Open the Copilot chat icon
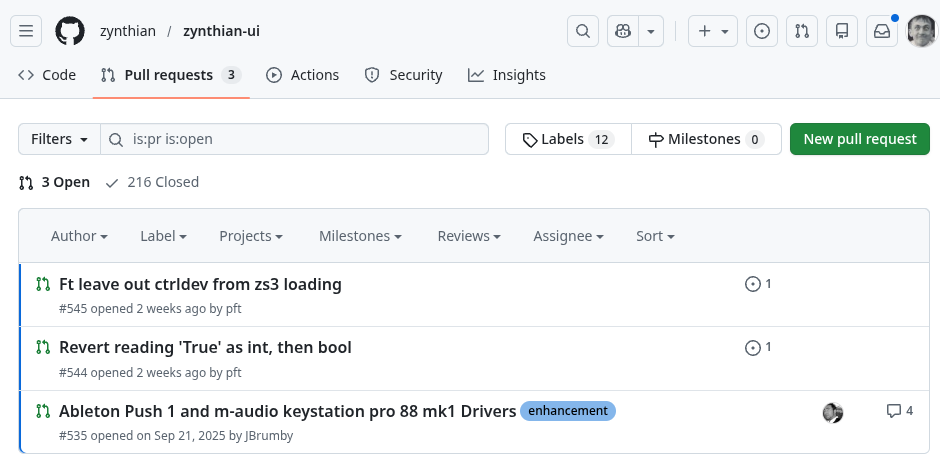 point(624,31)
